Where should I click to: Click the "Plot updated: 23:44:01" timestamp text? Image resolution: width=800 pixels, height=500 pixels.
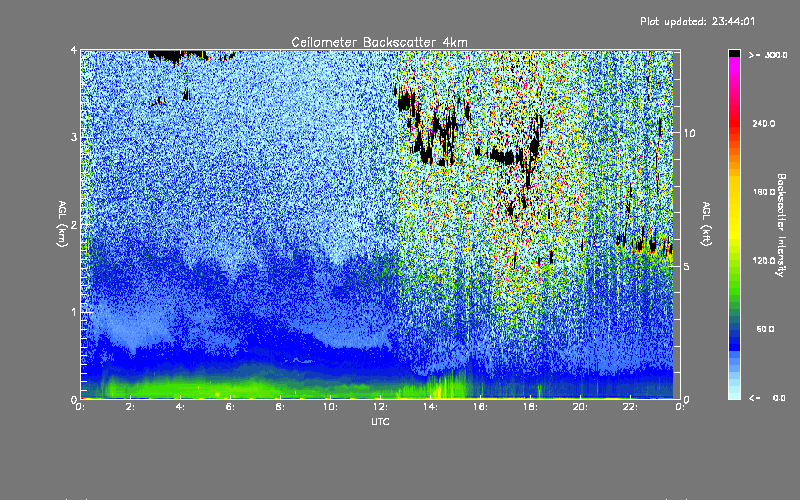(697, 21)
